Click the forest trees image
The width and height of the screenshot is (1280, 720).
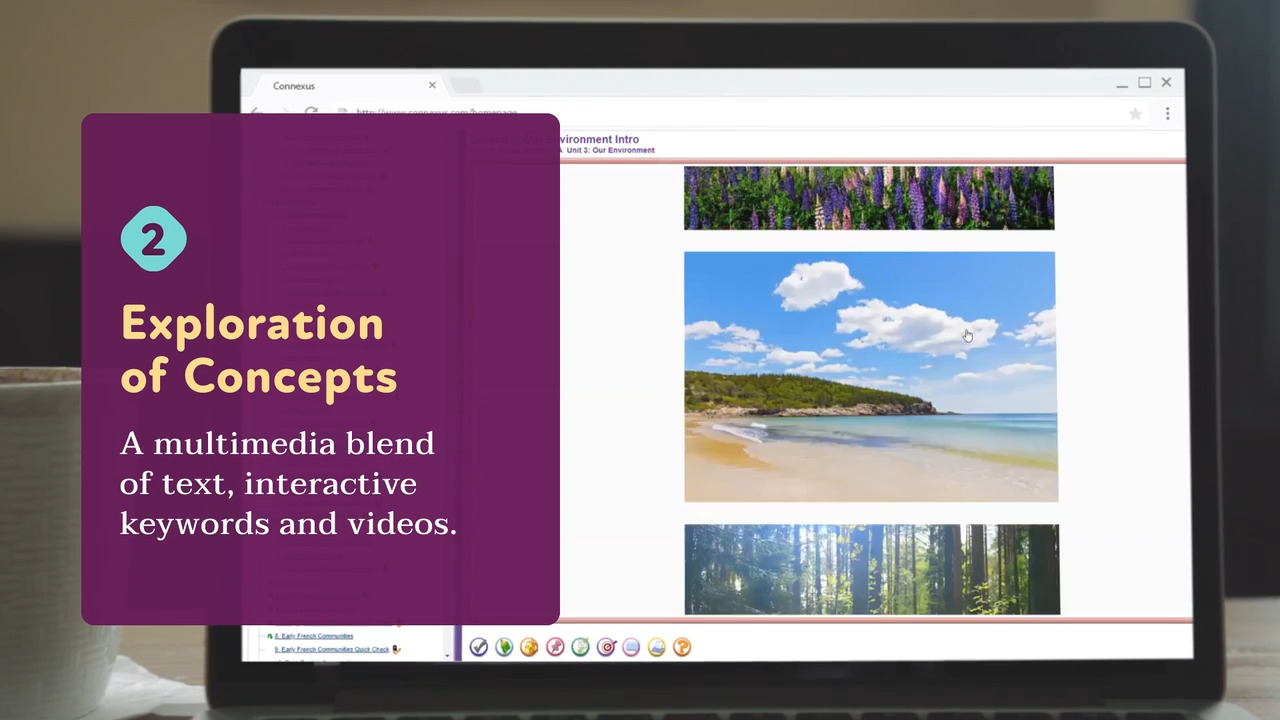coord(872,569)
